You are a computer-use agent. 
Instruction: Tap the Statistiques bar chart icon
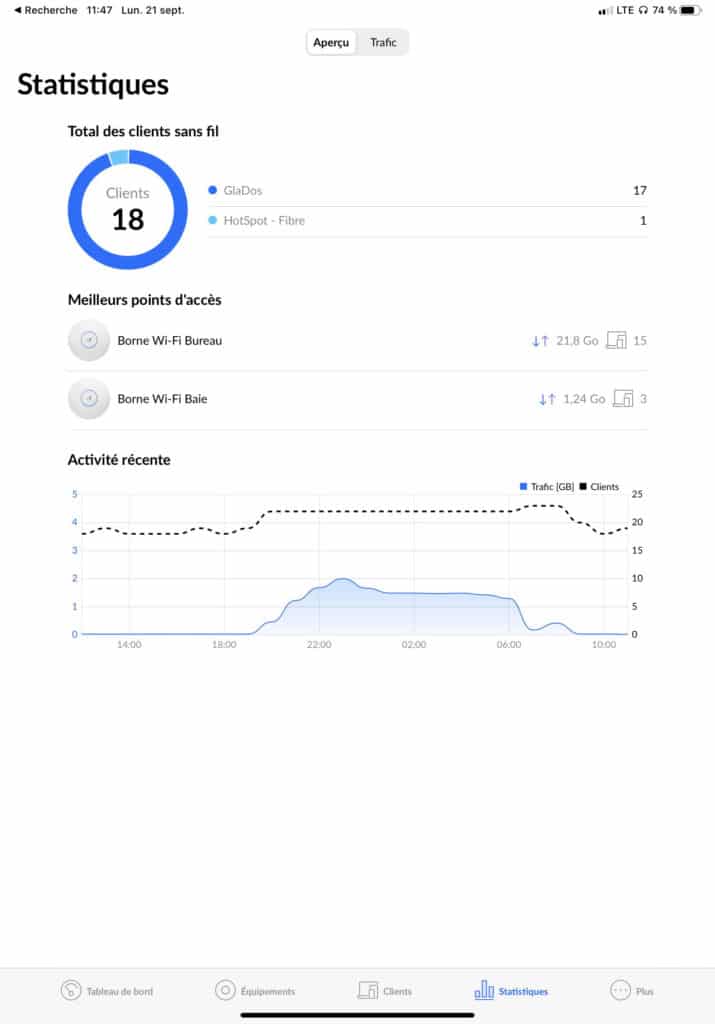click(x=484, y=990)
